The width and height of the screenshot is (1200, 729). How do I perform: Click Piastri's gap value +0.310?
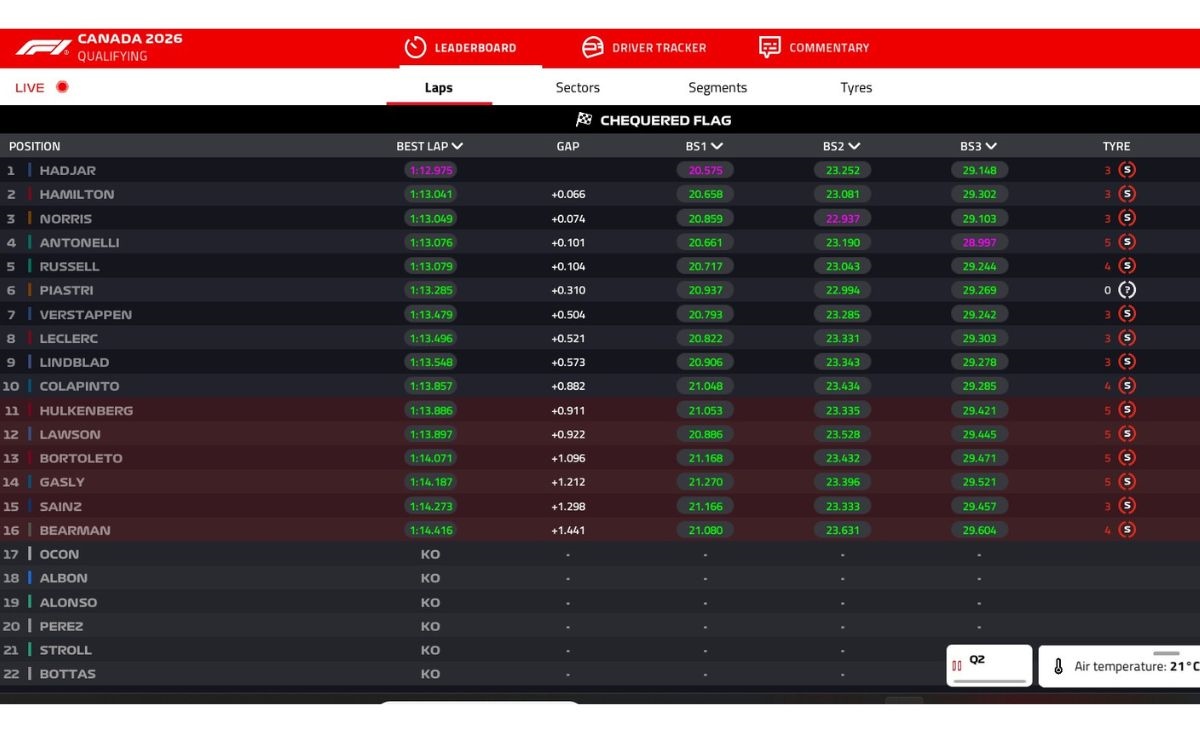click(568, 290)
